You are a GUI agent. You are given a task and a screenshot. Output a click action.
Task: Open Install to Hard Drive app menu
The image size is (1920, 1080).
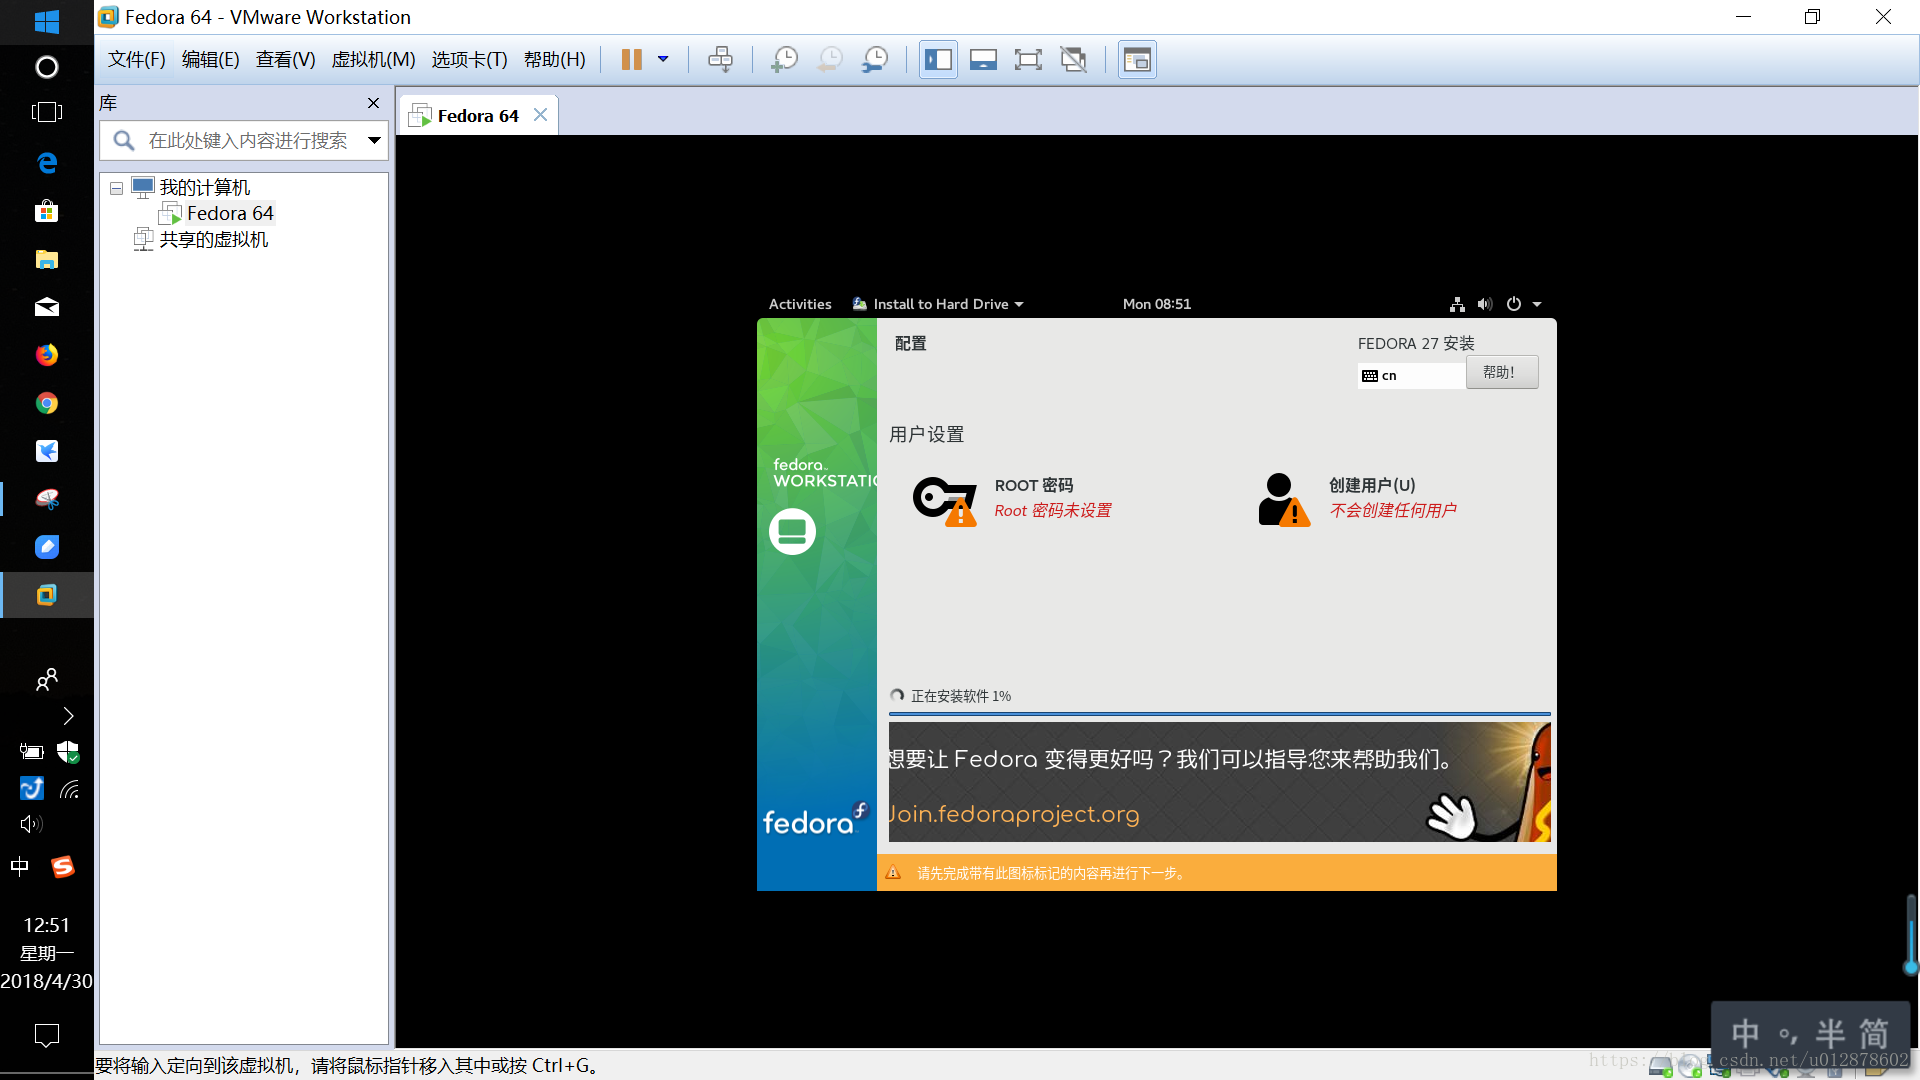pos(938,304)
